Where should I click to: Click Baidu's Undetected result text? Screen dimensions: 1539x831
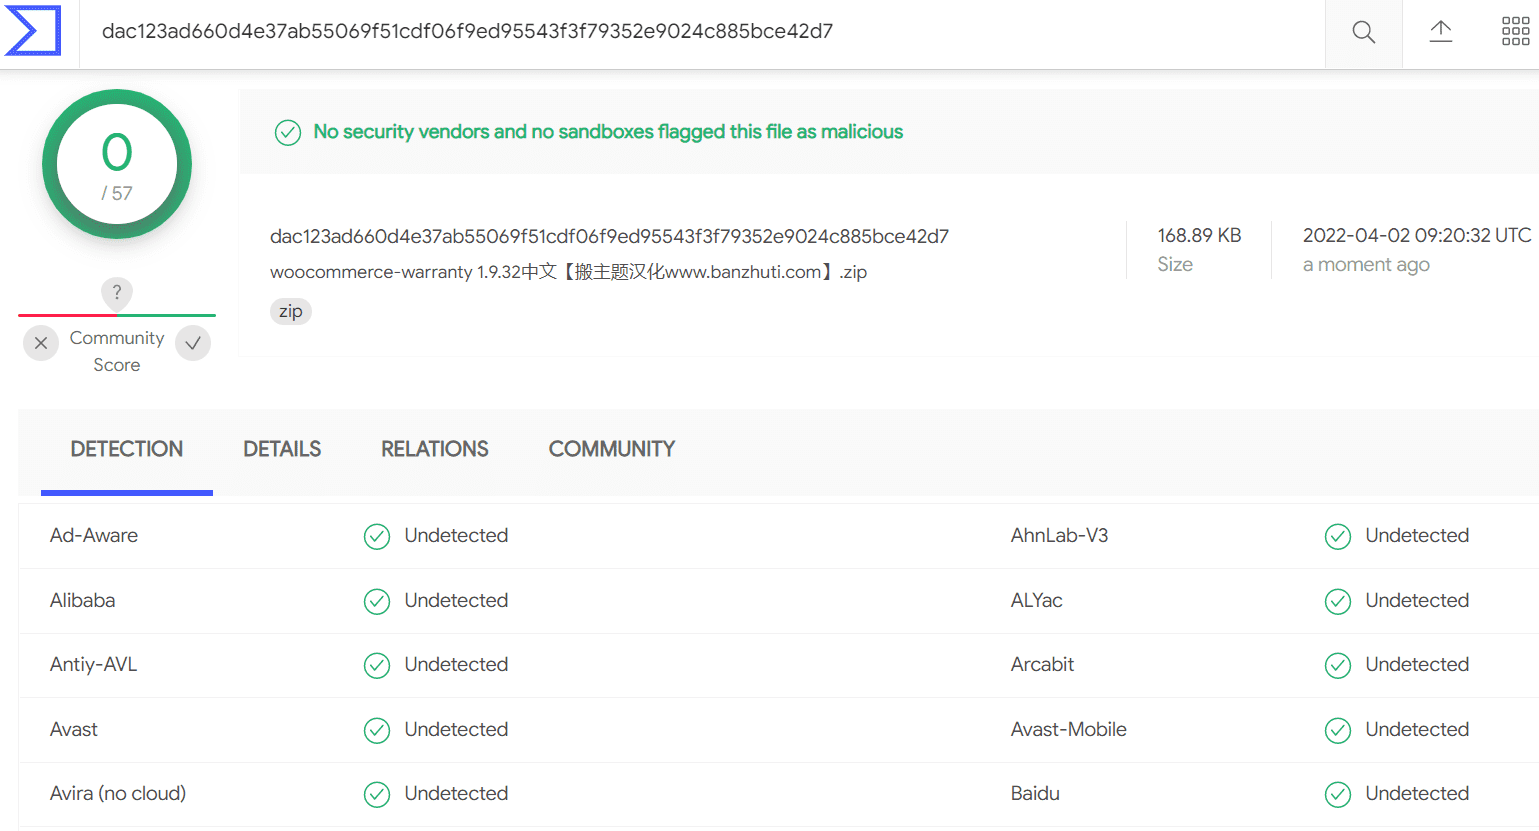1417,793
